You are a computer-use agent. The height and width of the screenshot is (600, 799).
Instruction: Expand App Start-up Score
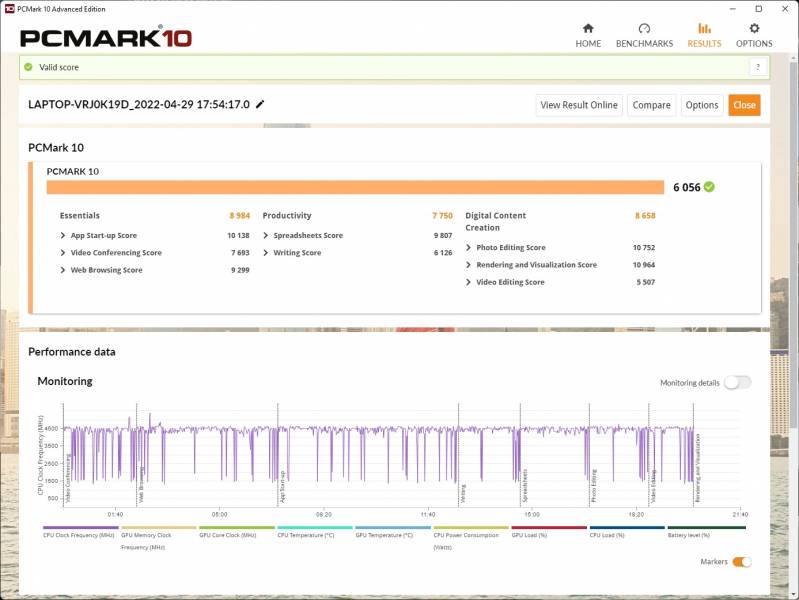(63, 235)
